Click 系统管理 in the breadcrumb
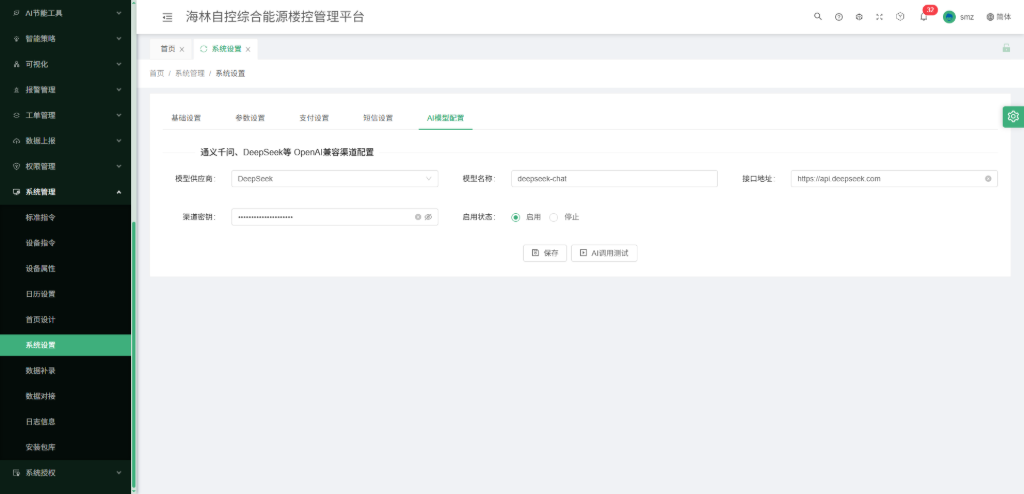This screenshot has height=494, width=1024. point(189,74)
